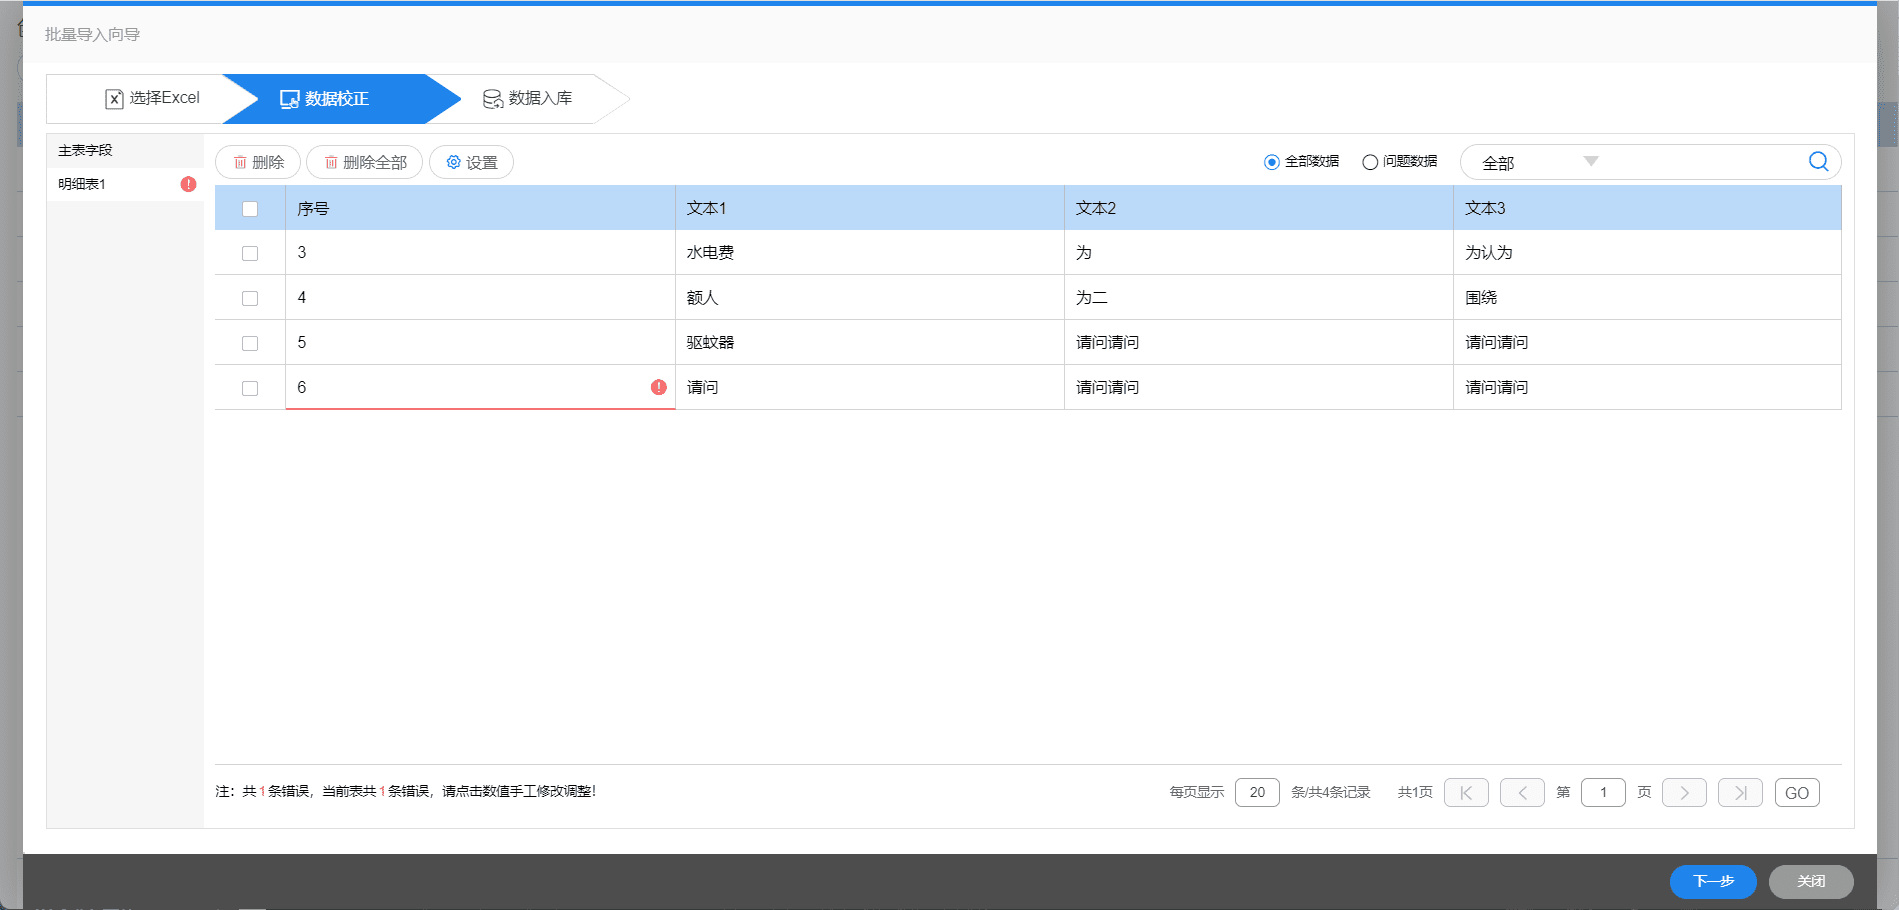Go to the next page

point(1684,793)
